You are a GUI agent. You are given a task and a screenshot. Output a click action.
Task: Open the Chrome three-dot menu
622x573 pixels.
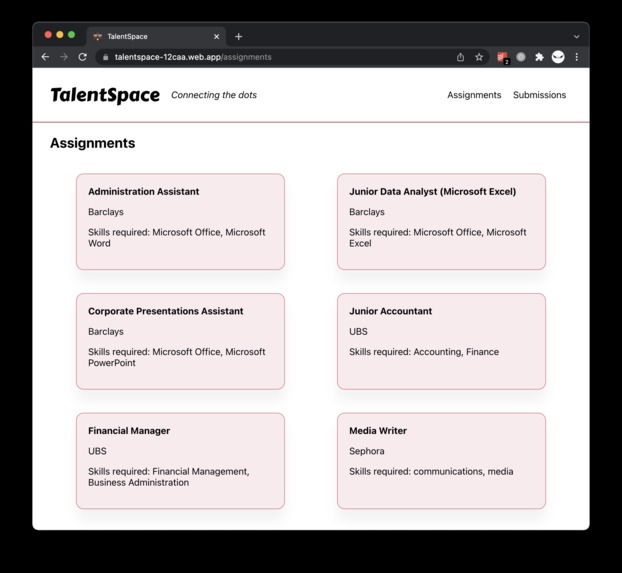576,57
